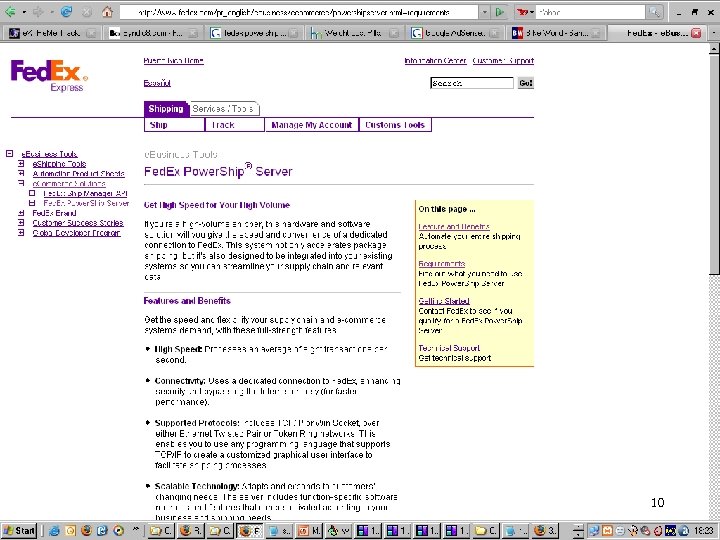The width and height of the screenshot is (720, 540).
Task: Select the Shipping site tab
Action: point(166,109)
